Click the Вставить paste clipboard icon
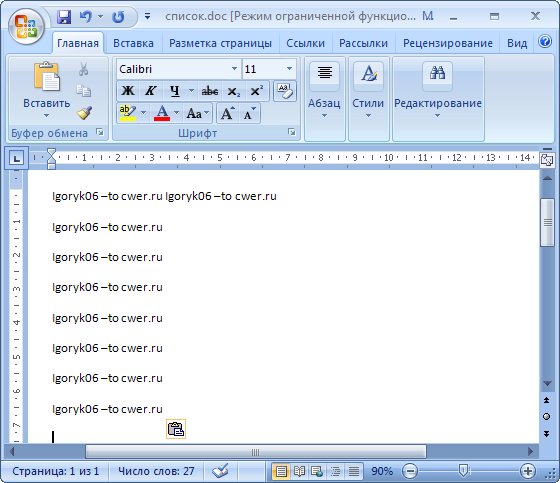Image resolution: width=560 pixels, height=483 pixels. click(46, 76)
